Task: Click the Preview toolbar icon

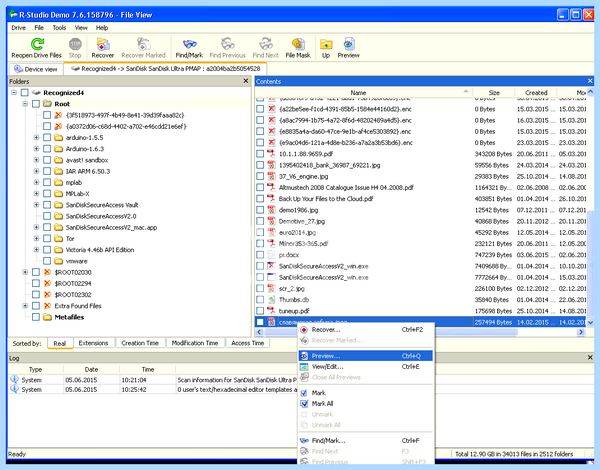Action: pyautogui.click(x=349, y=44)
